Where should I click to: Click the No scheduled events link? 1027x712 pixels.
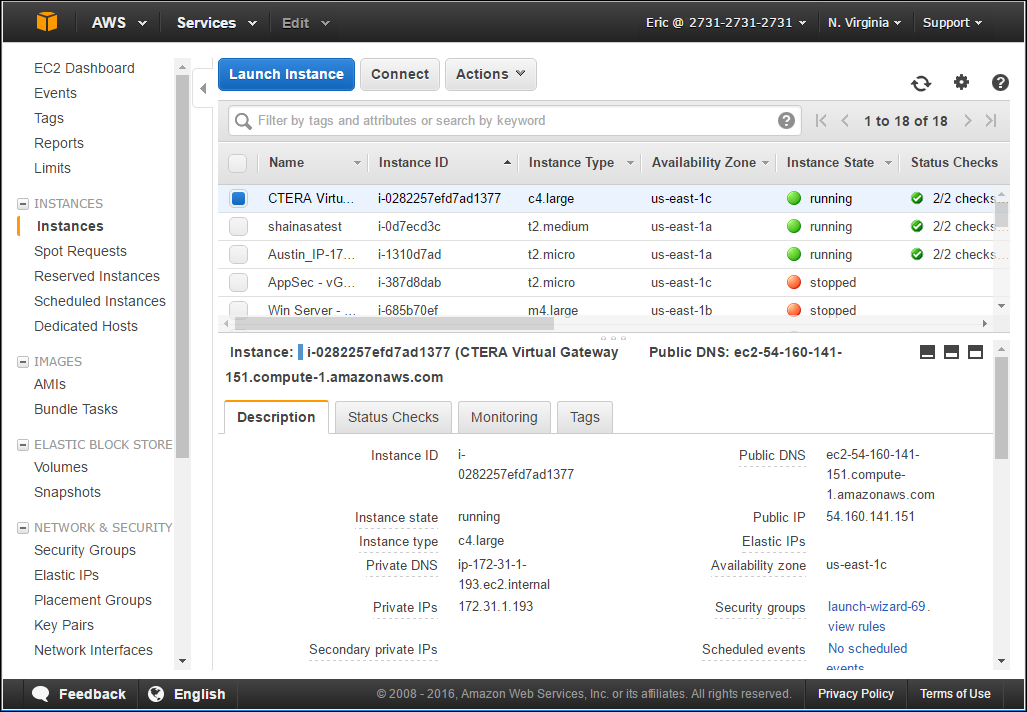tap(867, 657)
